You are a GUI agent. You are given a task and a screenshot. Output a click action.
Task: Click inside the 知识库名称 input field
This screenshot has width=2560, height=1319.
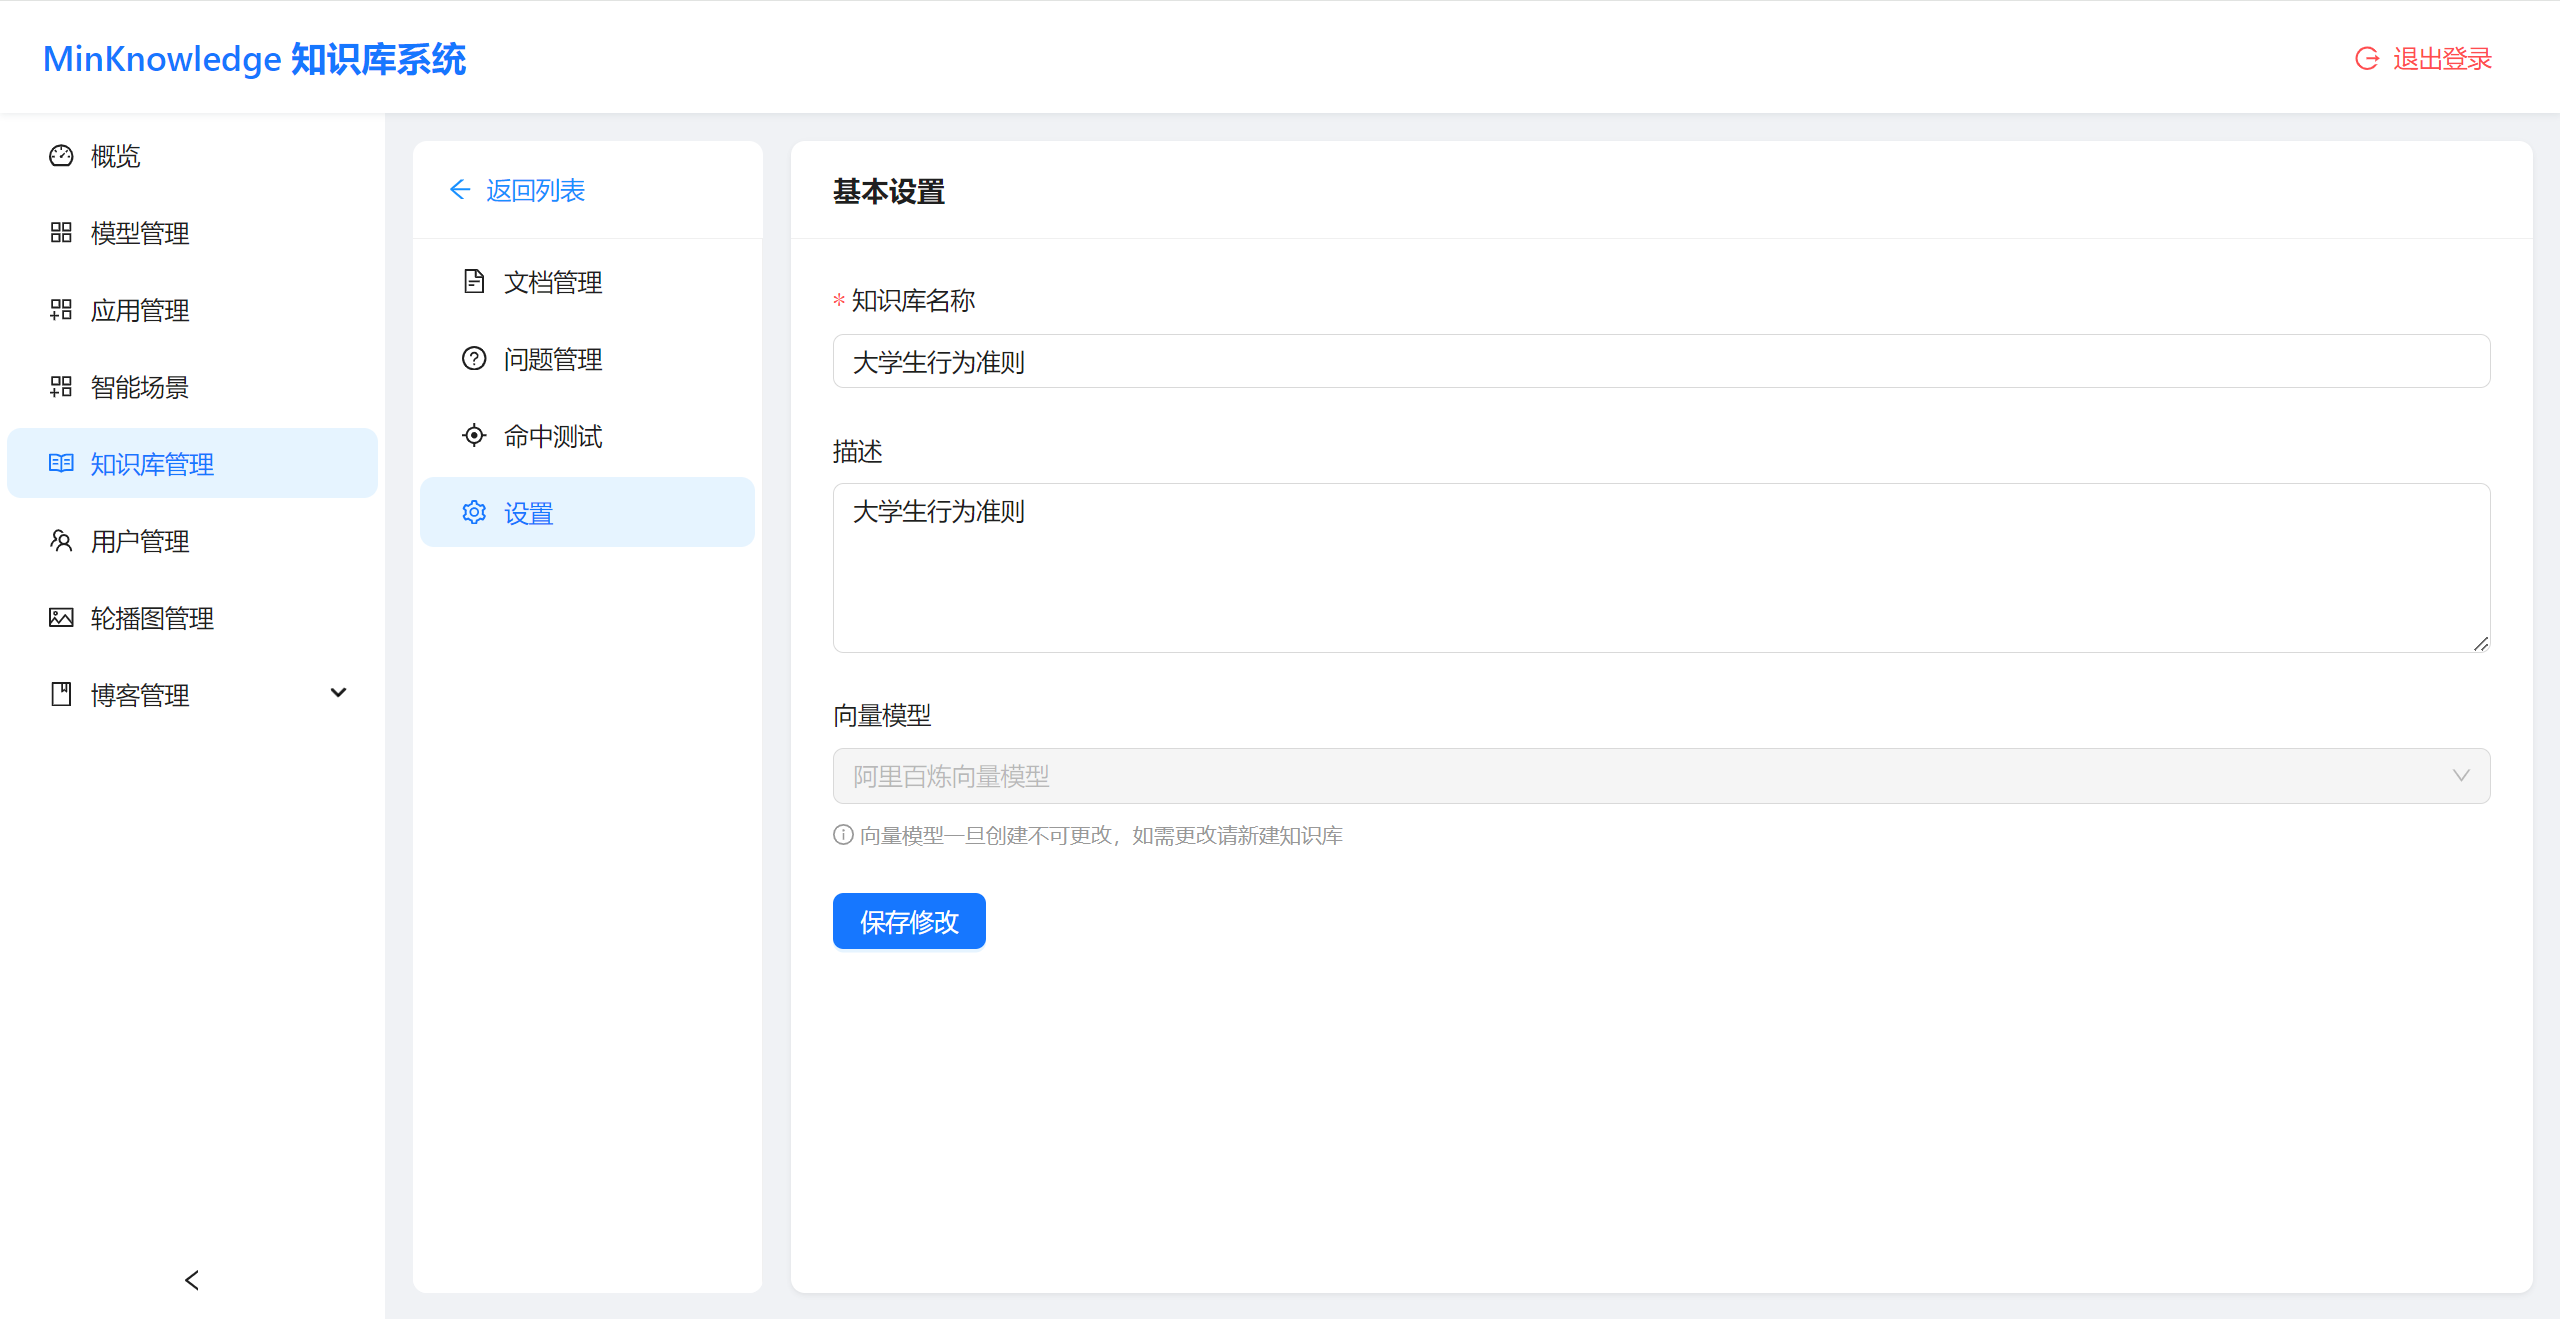1661,361
